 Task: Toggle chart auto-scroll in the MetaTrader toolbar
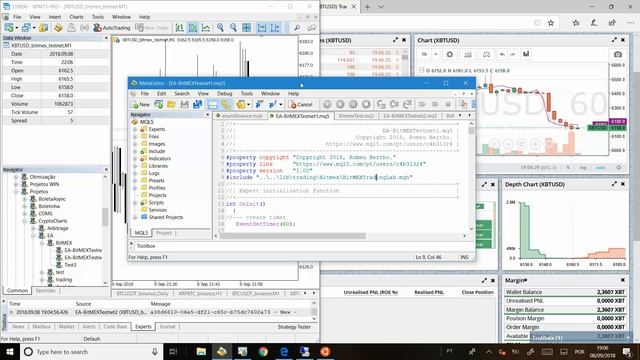tap(262, 28)
